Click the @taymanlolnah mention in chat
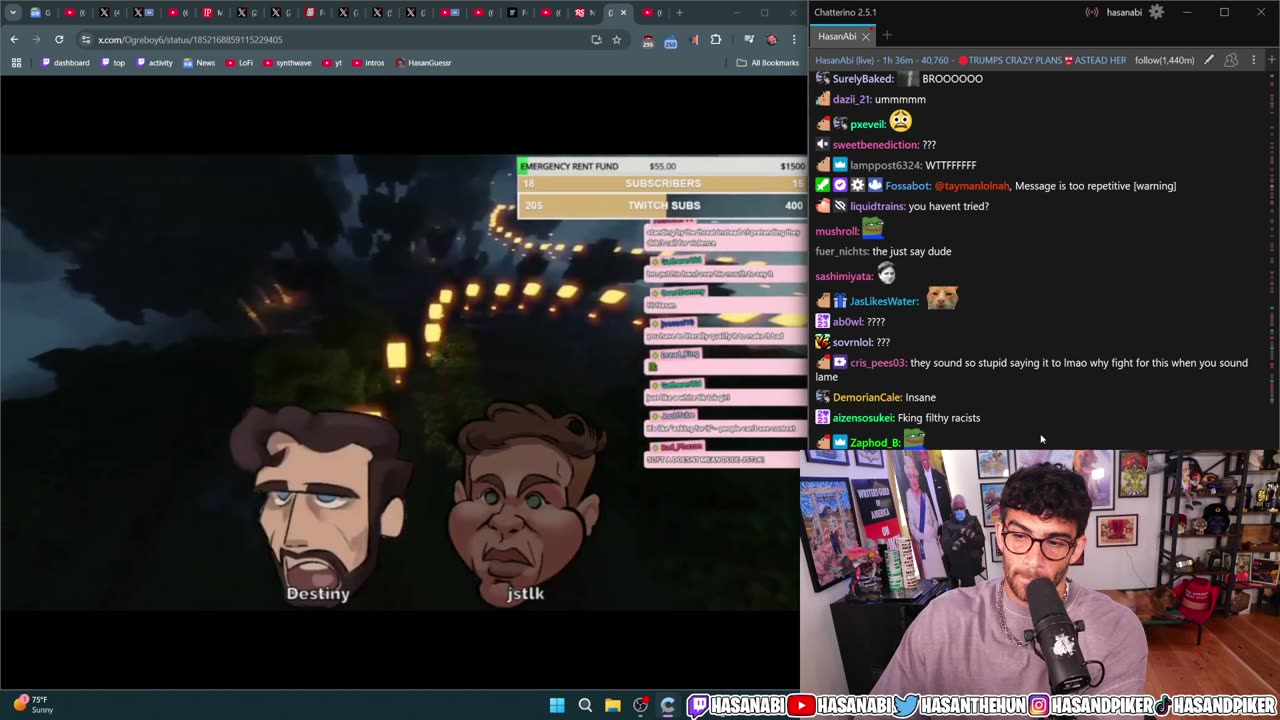This screenshot has height=720, width=1280. pos(972,186)
